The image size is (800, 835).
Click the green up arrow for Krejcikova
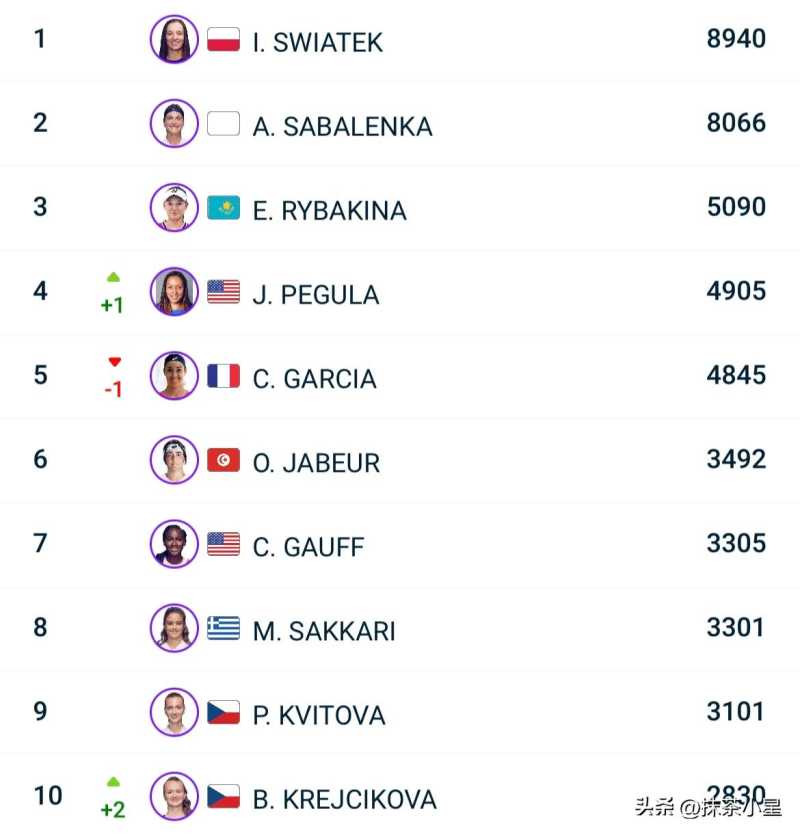pos(113,781)
